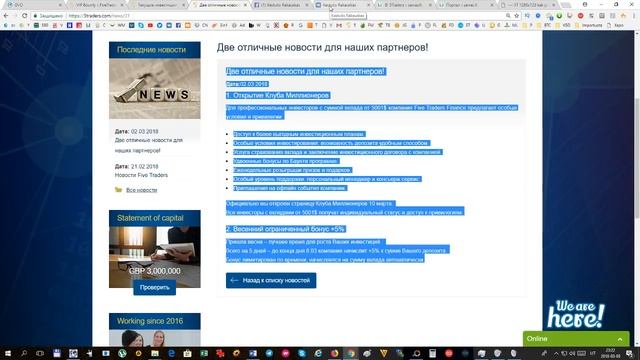This screenshot has width=640, height=360.
Task: Open Windows notification center icon
Action: [x=629, y=353]
